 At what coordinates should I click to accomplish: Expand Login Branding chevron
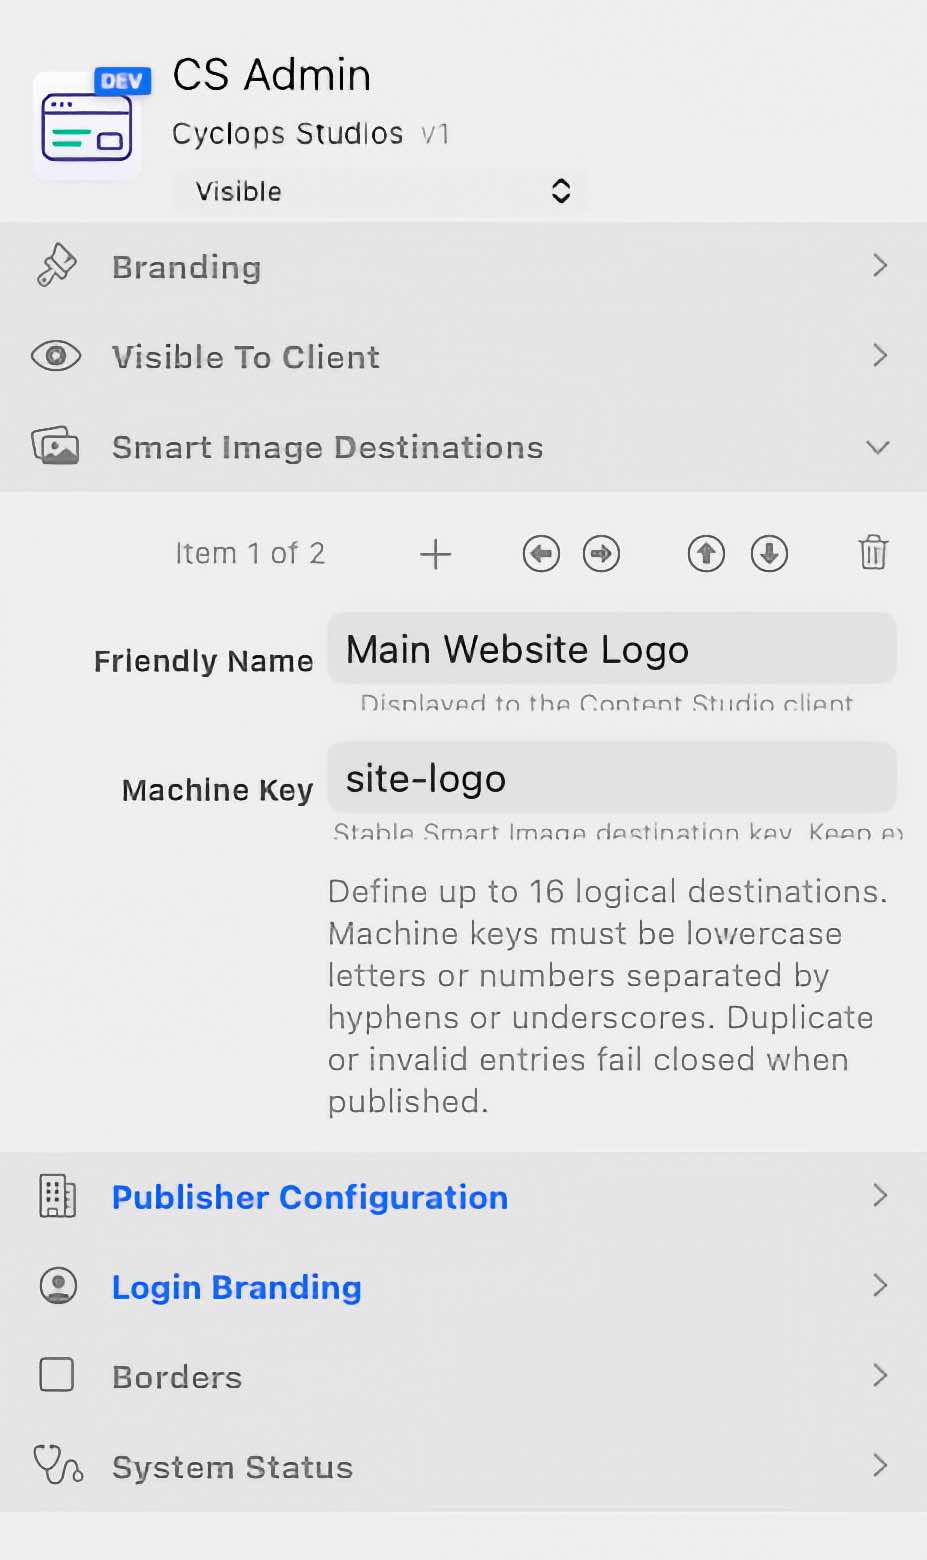coord(879,1285)
